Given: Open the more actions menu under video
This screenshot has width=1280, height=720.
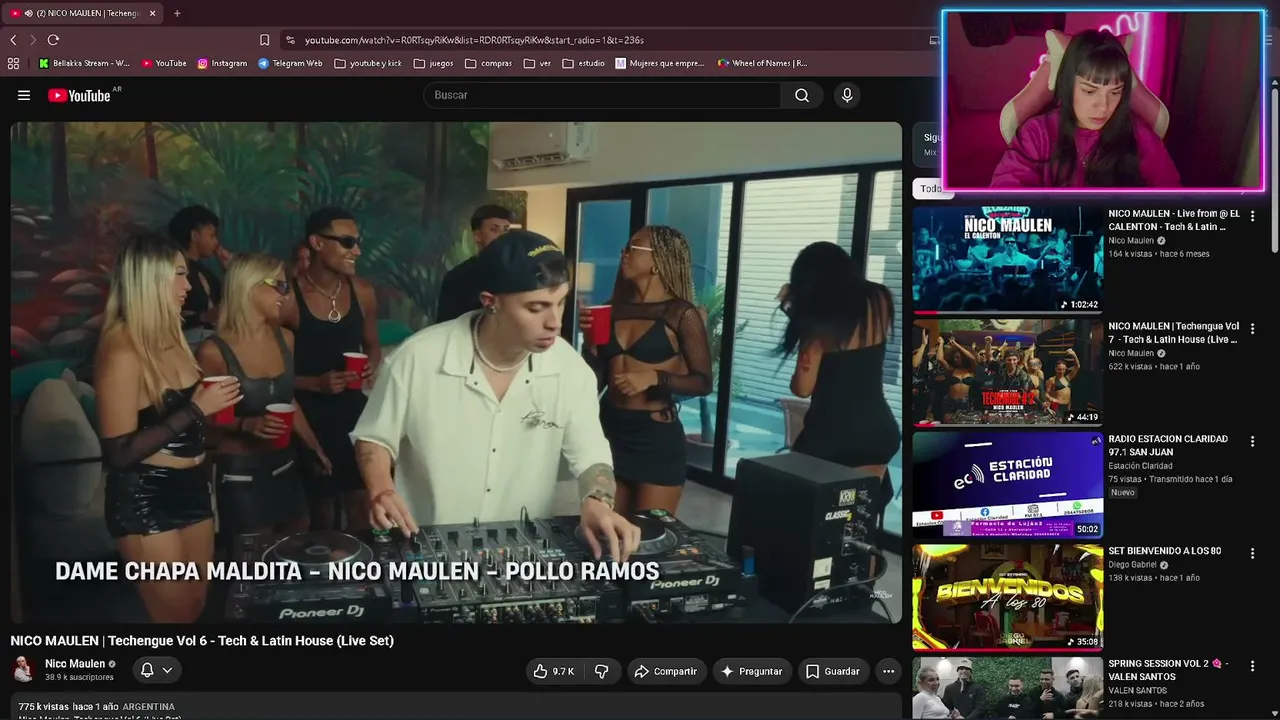Looking at the screenshot, I should pos(888,671).
